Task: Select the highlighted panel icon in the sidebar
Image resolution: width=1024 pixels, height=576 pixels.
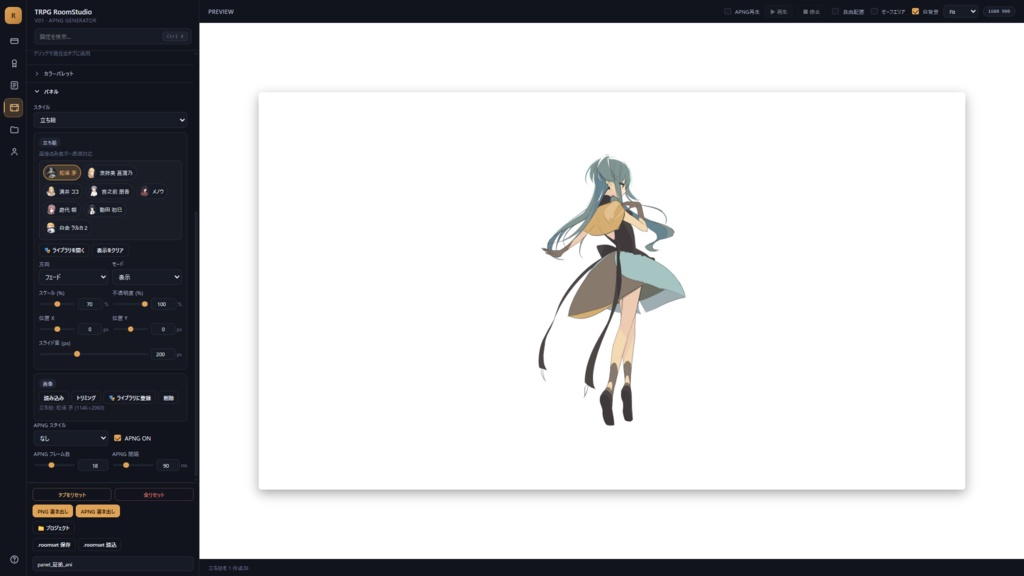Action: click(x=14, y=108)
